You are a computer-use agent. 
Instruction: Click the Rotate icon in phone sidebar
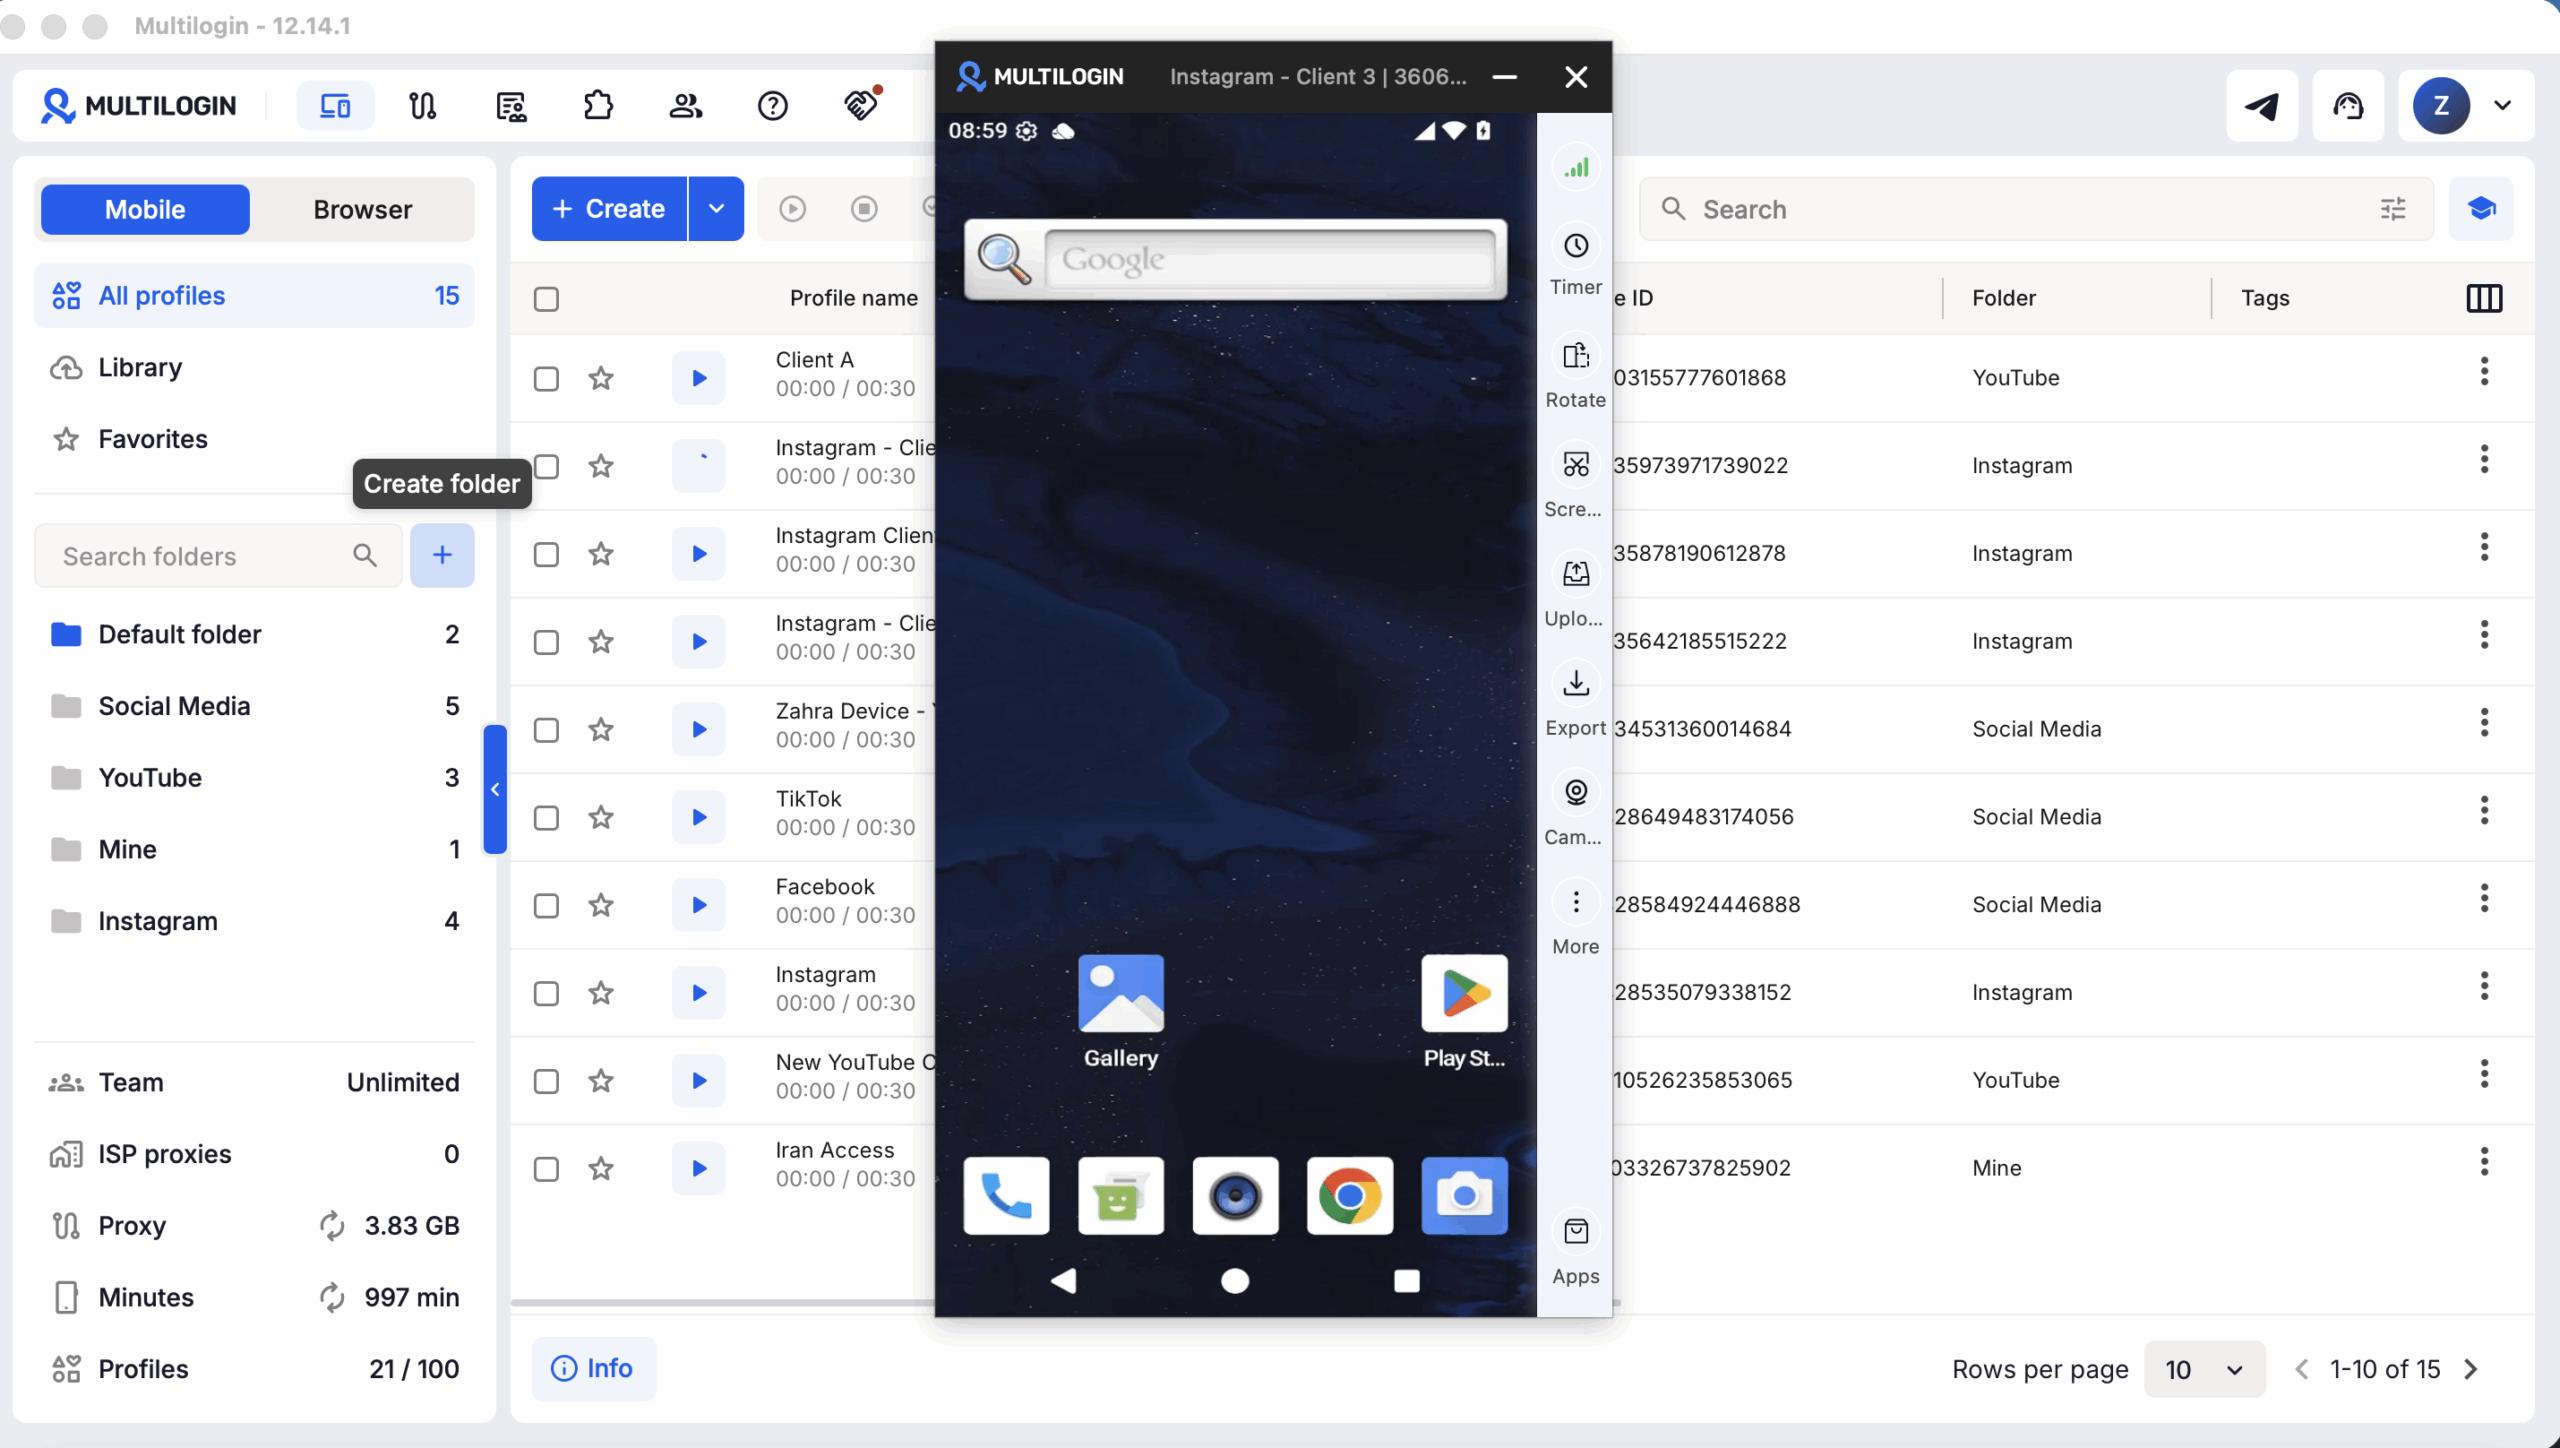pos(1576,356)
